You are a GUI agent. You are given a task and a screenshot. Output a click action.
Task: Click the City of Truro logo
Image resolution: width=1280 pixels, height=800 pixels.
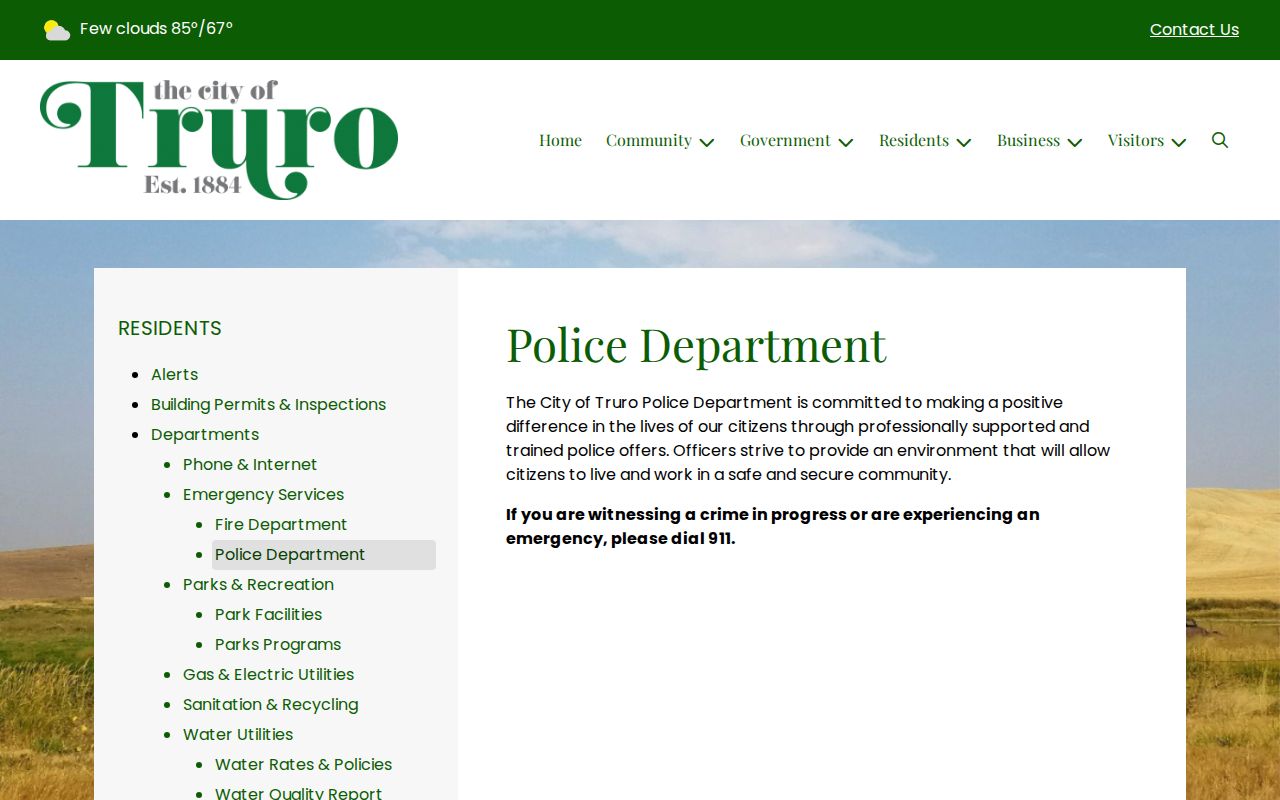219,140
